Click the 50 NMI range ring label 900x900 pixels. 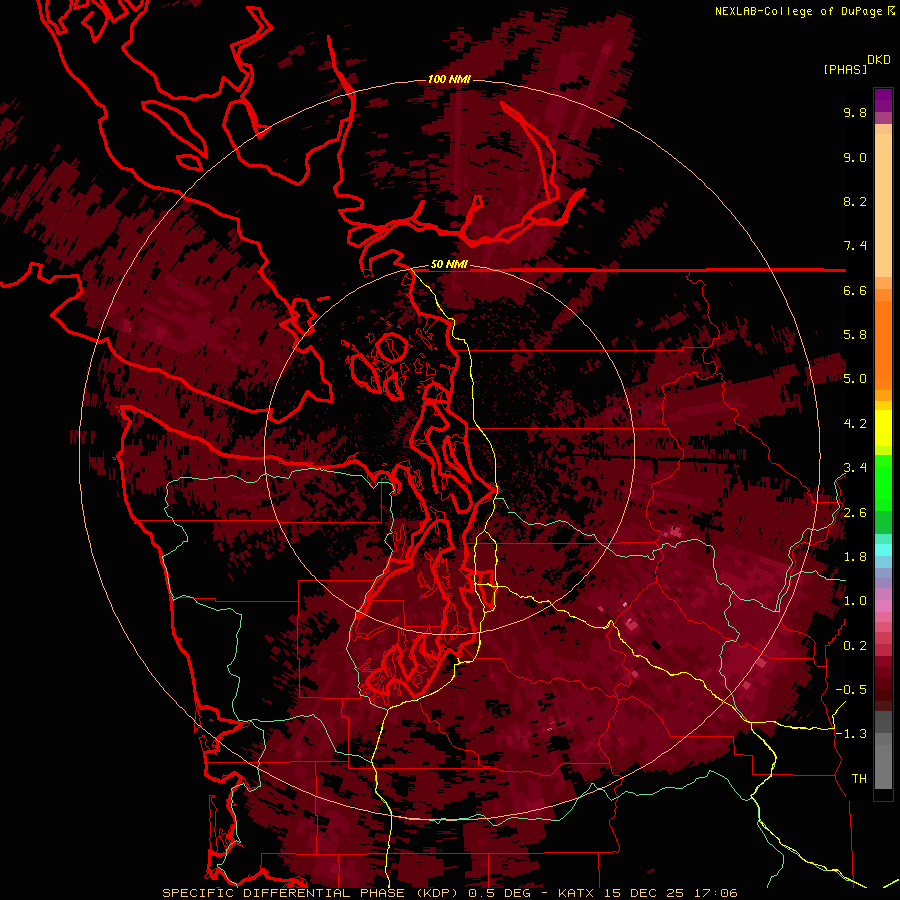point(449,265)
